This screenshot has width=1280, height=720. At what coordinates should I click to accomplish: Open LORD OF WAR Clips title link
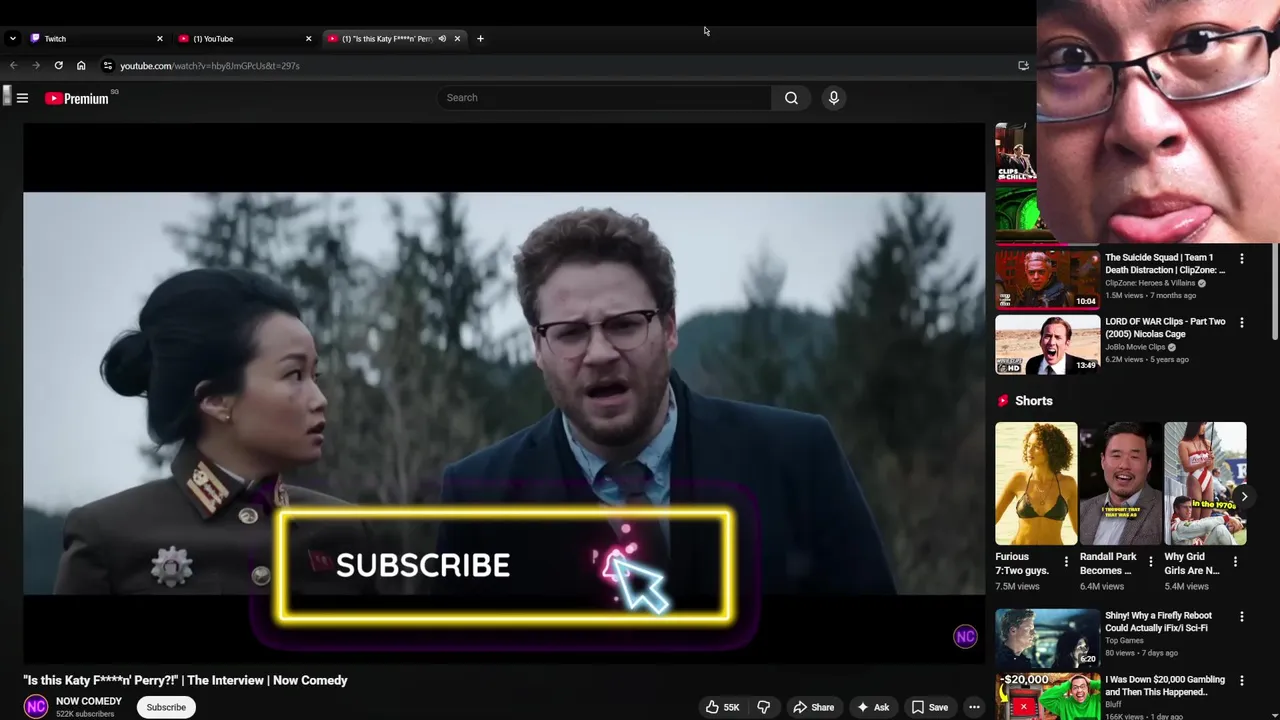[1165, 328]
